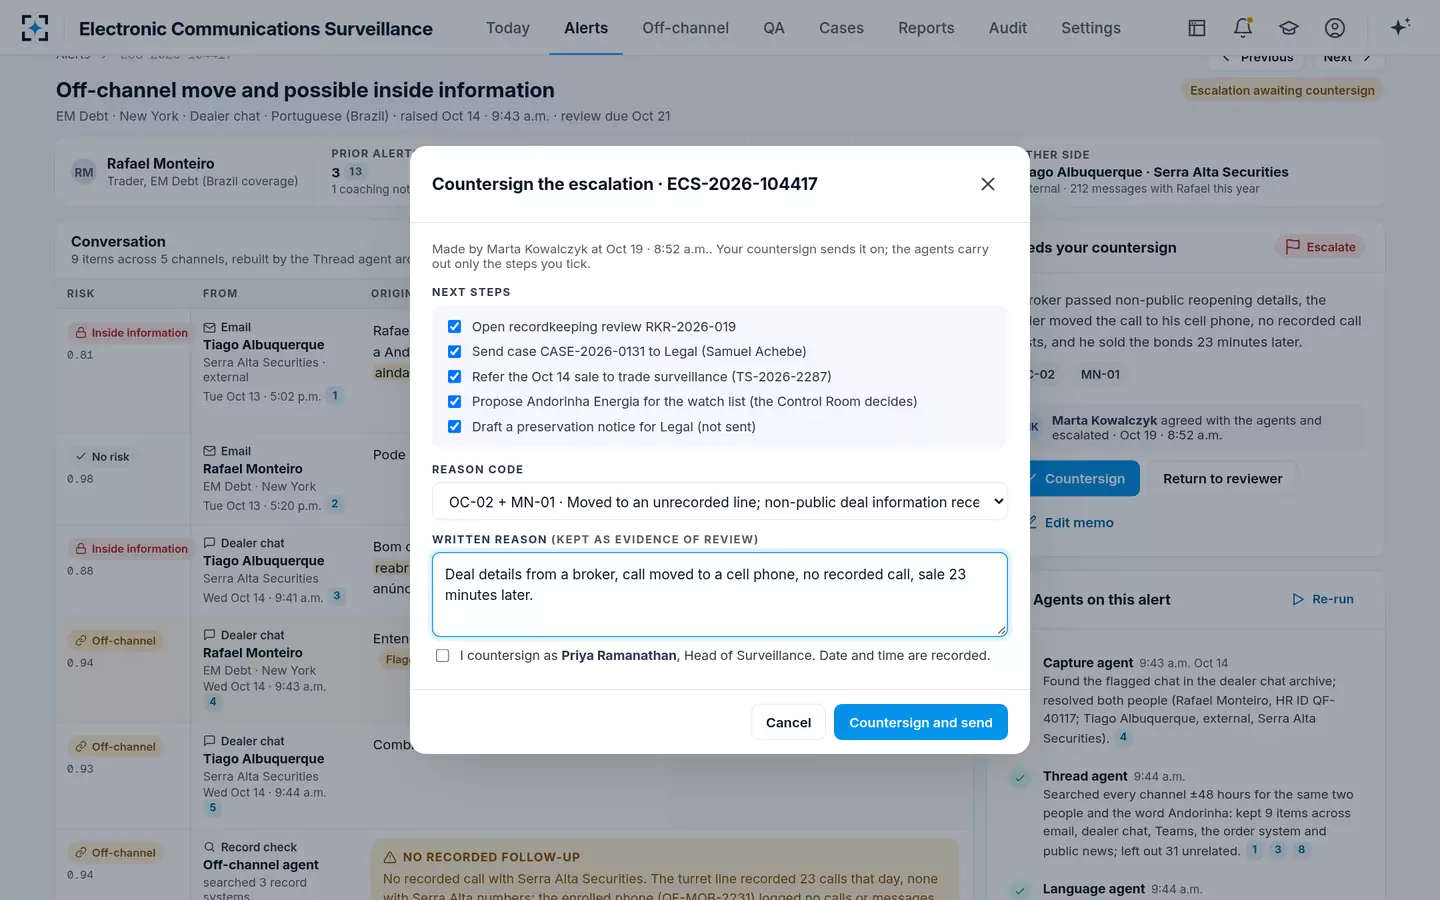Untick Draft a preservation notice checkbox
The height and width of the screenshot is (900, 1440).
pos(455,427)
